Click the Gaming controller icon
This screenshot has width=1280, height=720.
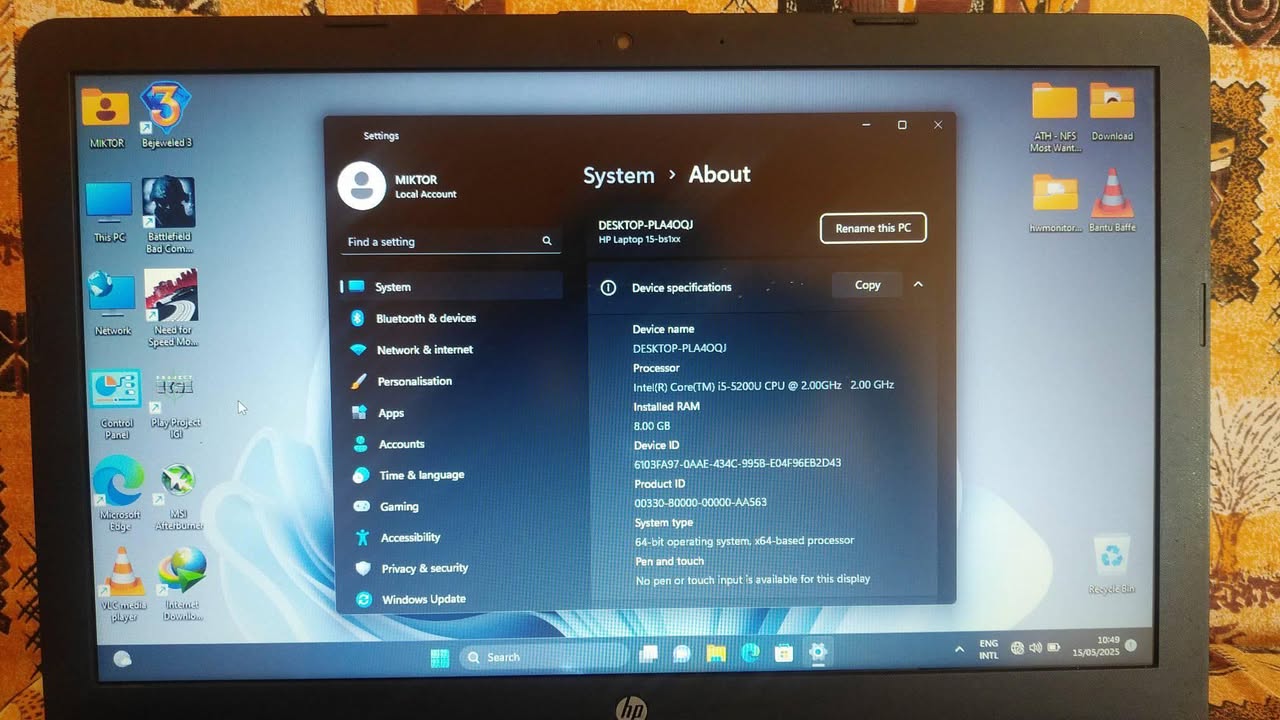[361, 507]
